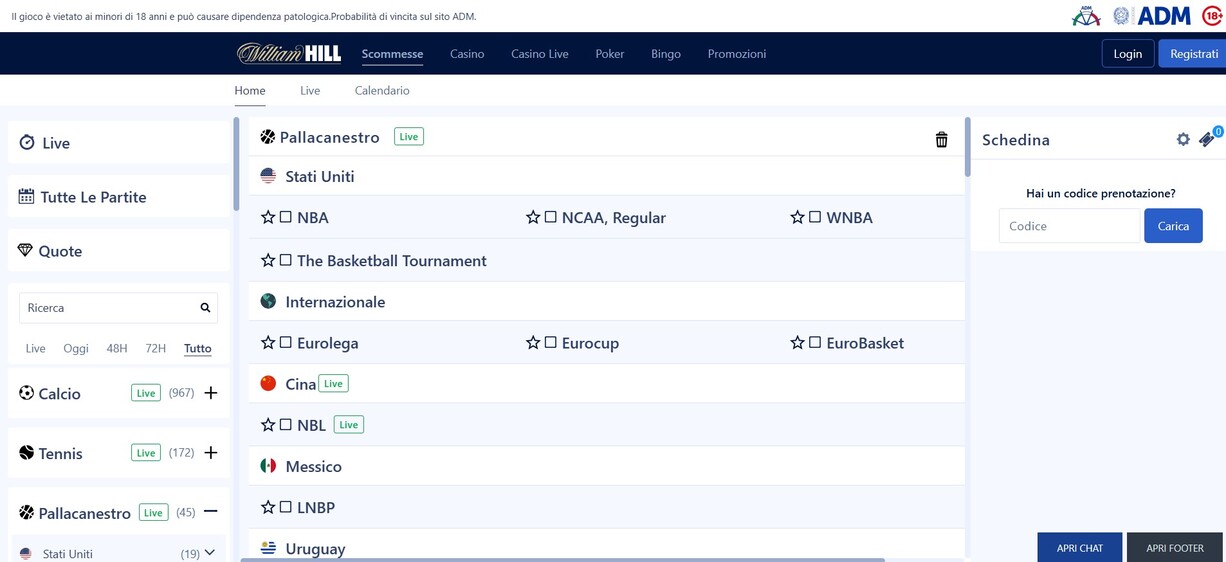This screenshot has width=1226, height=562.
Task: Open the Scommesse section
Action: pyautogui.click(x=392, y=54)
